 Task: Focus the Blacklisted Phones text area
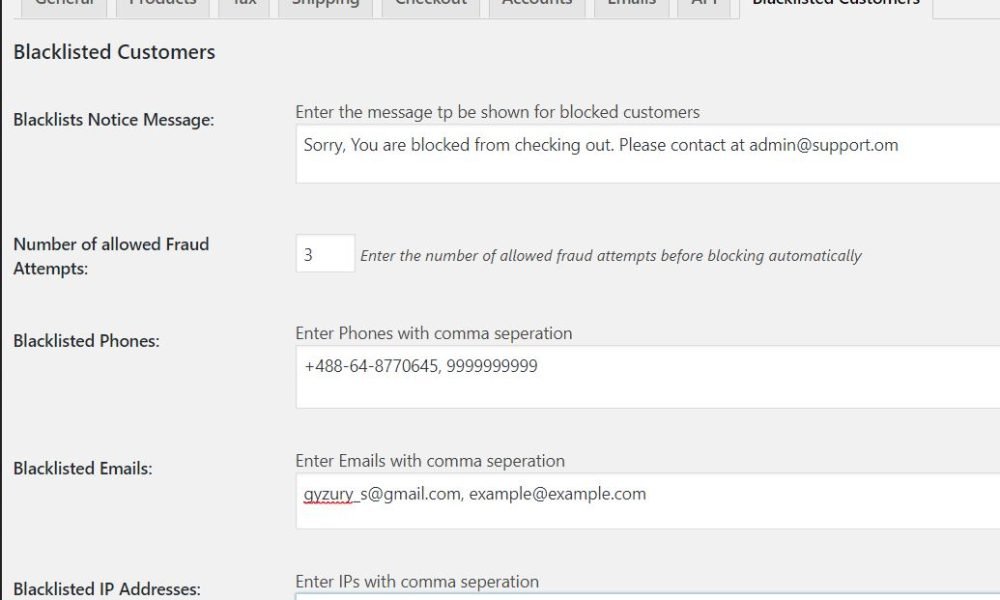coord(647,377)
